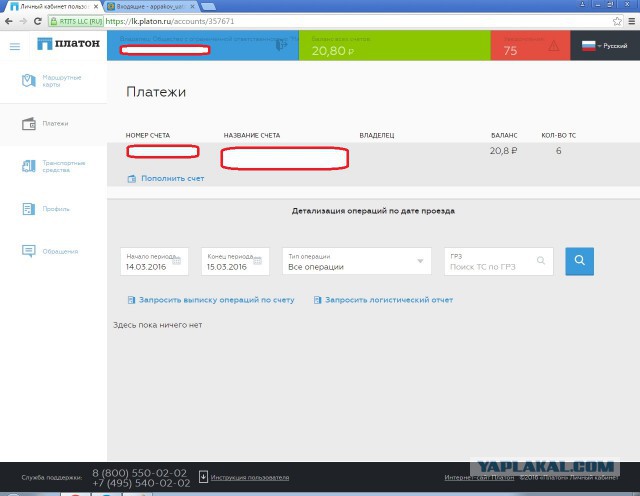
Task: Click magnifier icon inside ГРЗ field
Action: pos(541,260)
